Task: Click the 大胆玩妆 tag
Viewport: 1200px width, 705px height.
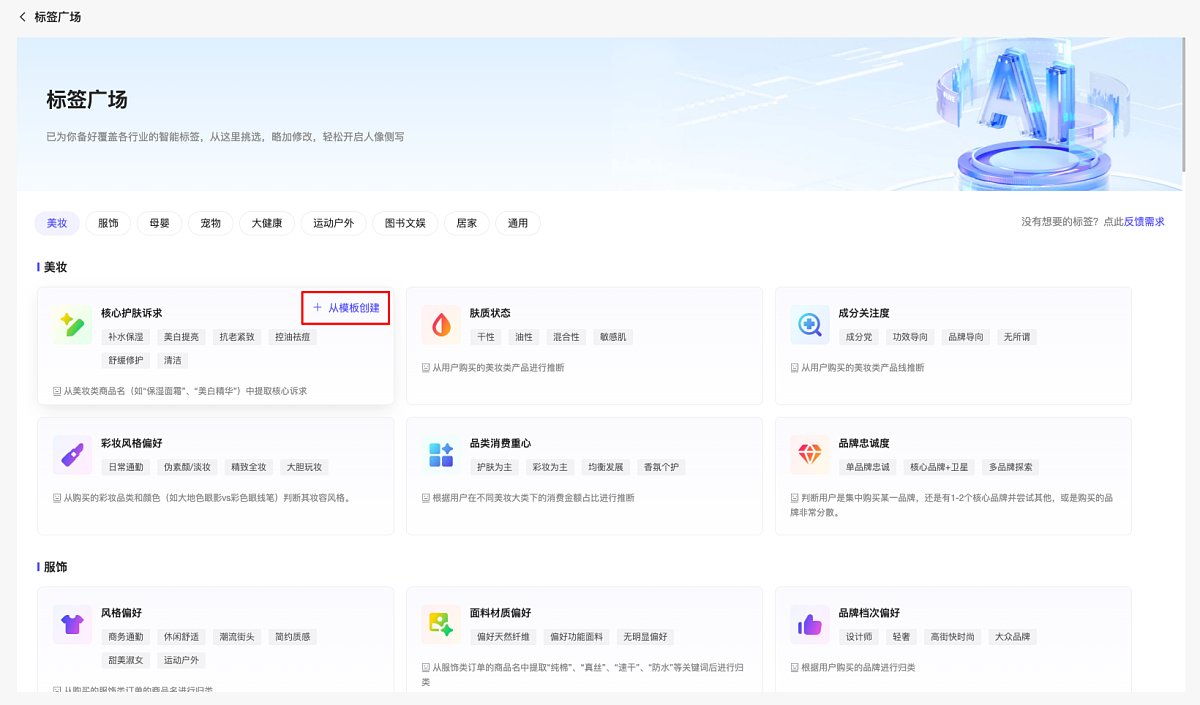Action: [304, 467]
